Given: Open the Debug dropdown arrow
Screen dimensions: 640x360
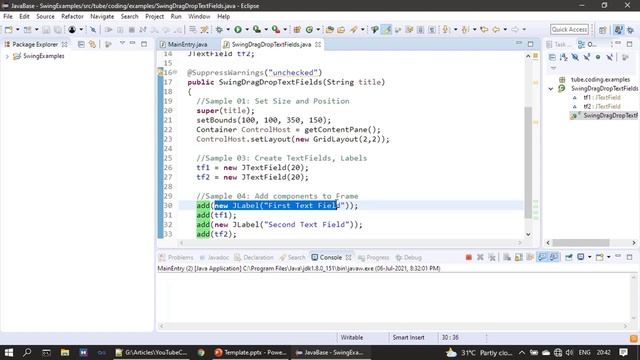Looking at the screenshot, I should 228,29.
